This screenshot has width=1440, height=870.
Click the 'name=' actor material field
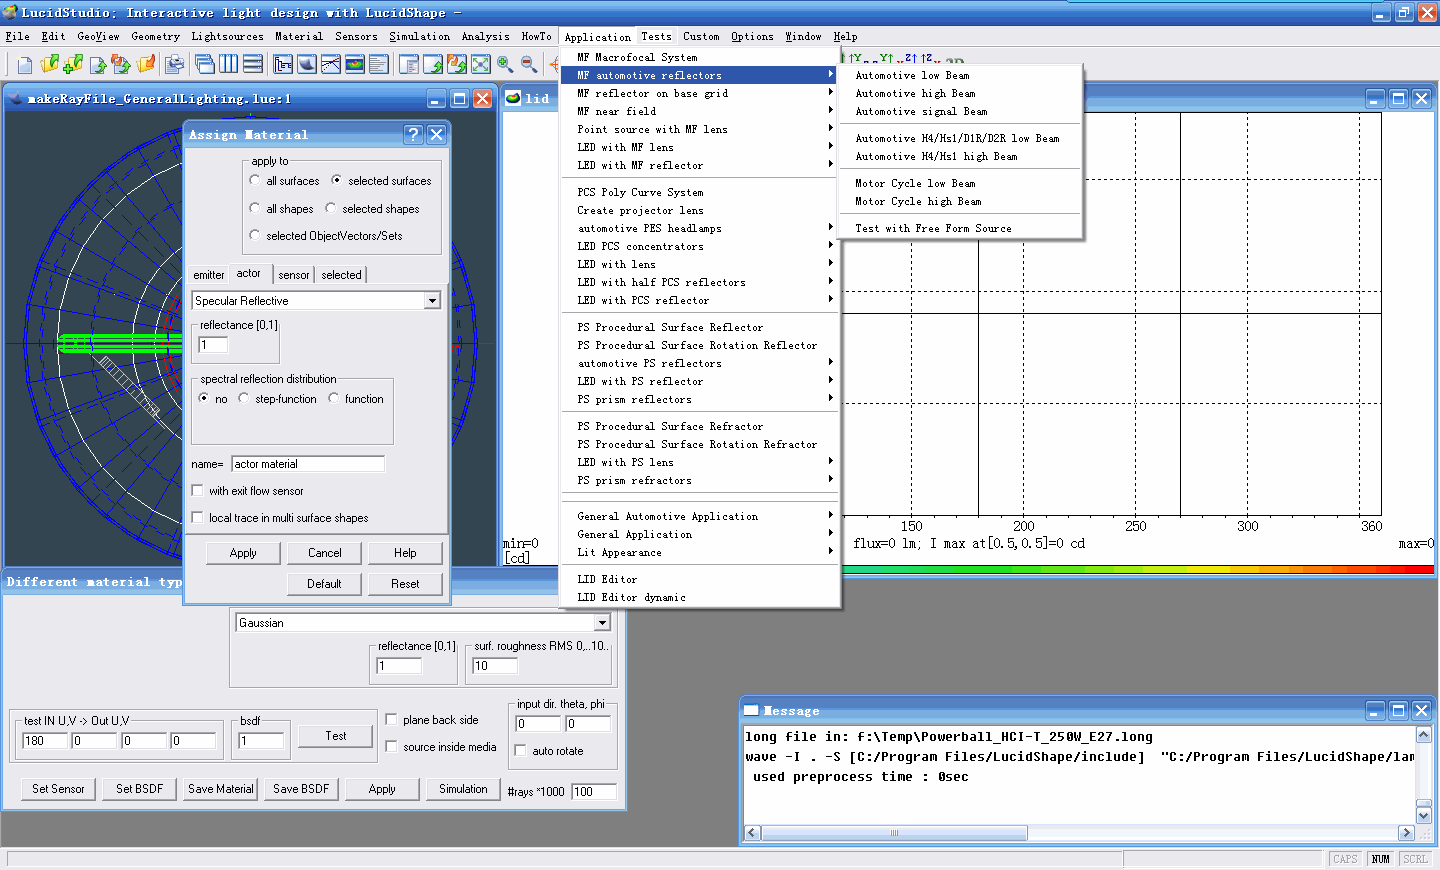(308, 464)
